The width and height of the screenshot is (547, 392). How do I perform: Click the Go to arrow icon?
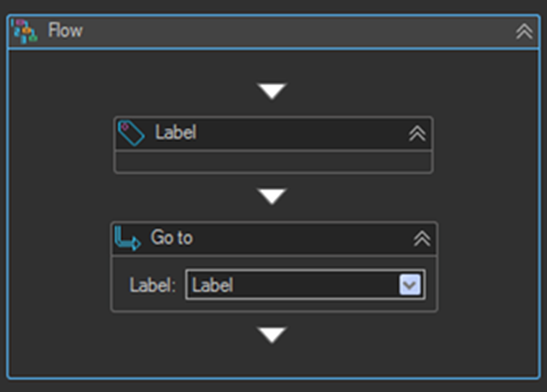(128, 238)
